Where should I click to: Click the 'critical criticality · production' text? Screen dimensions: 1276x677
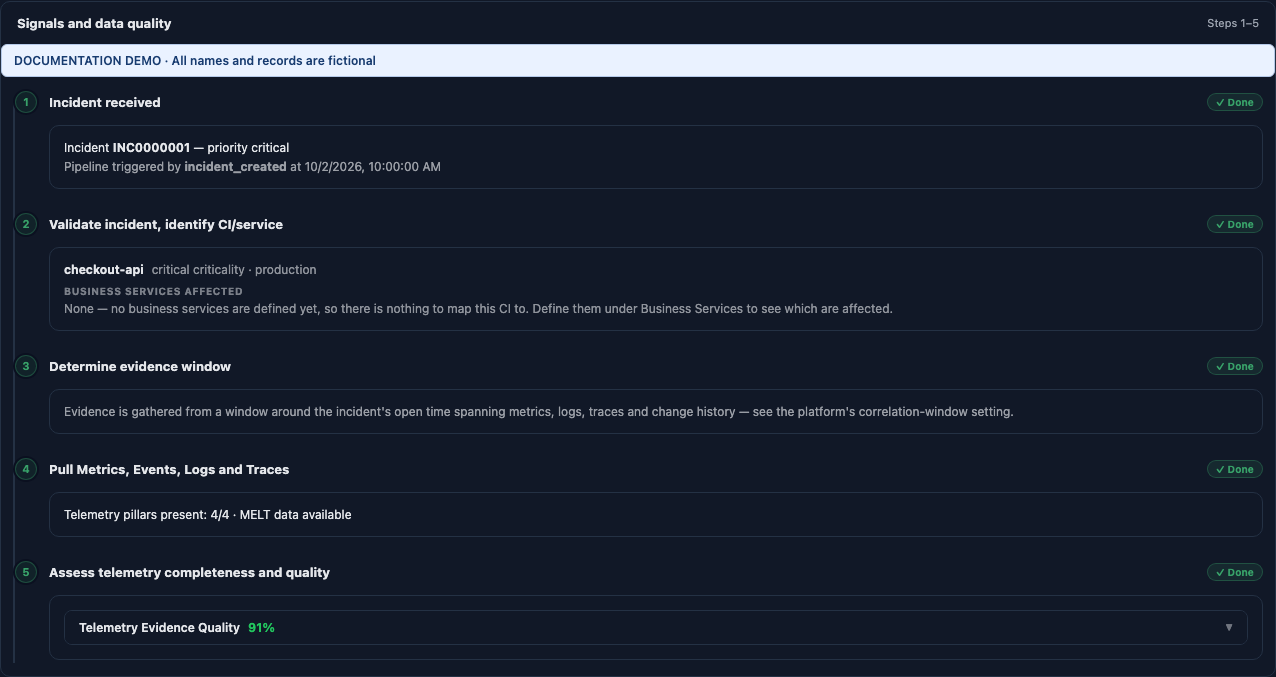(x=234, y=270)
